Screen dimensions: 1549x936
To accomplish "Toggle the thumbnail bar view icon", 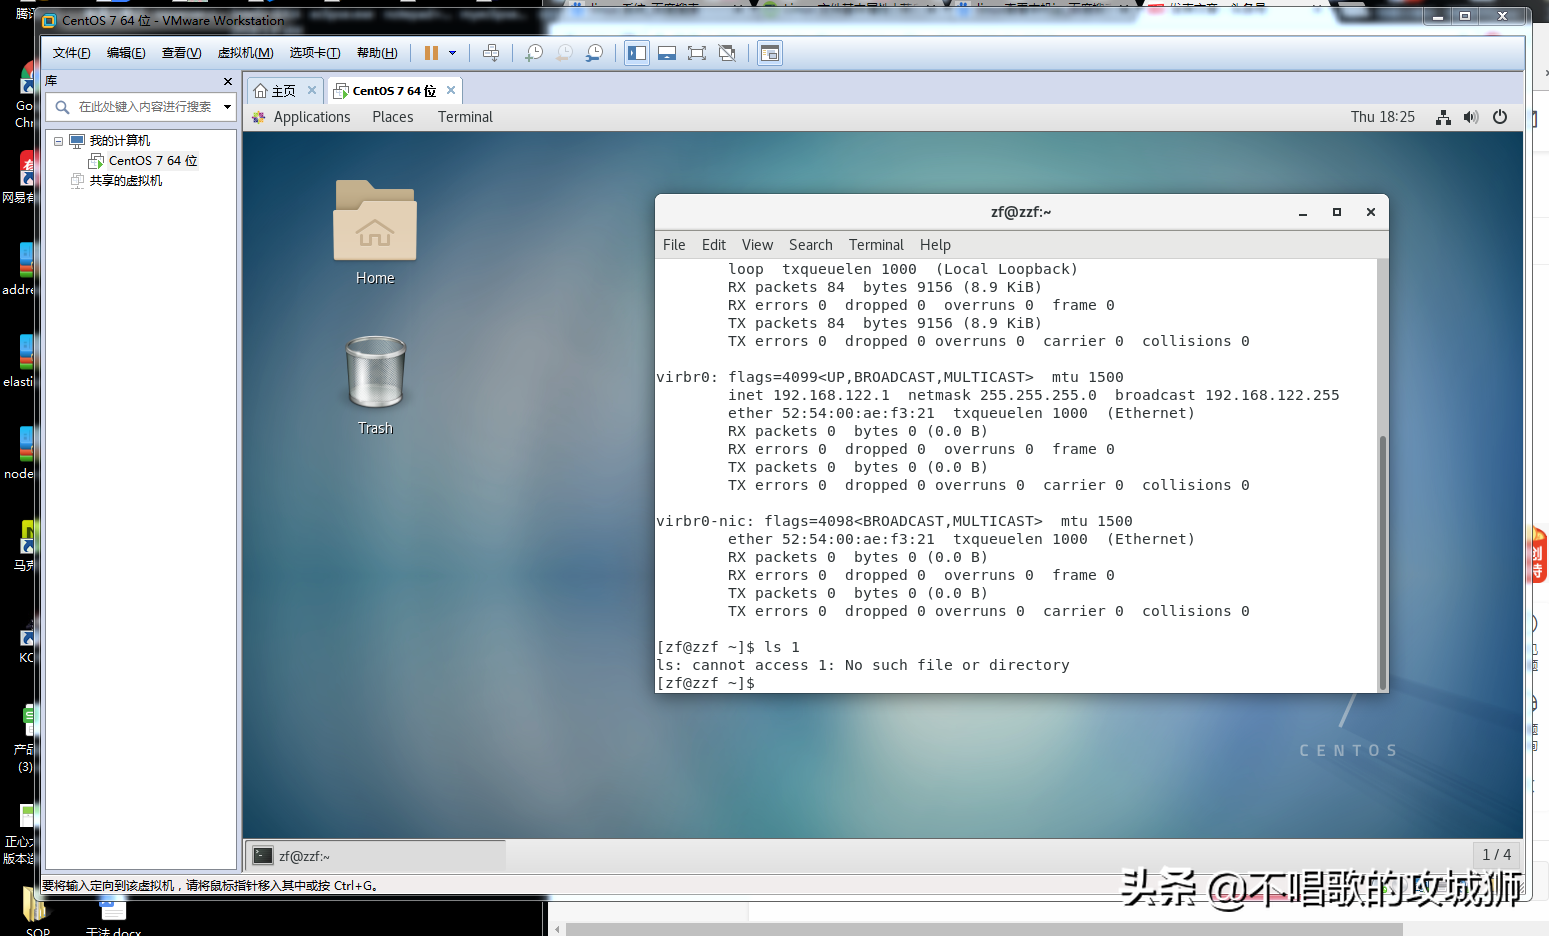I will point(667,53).
